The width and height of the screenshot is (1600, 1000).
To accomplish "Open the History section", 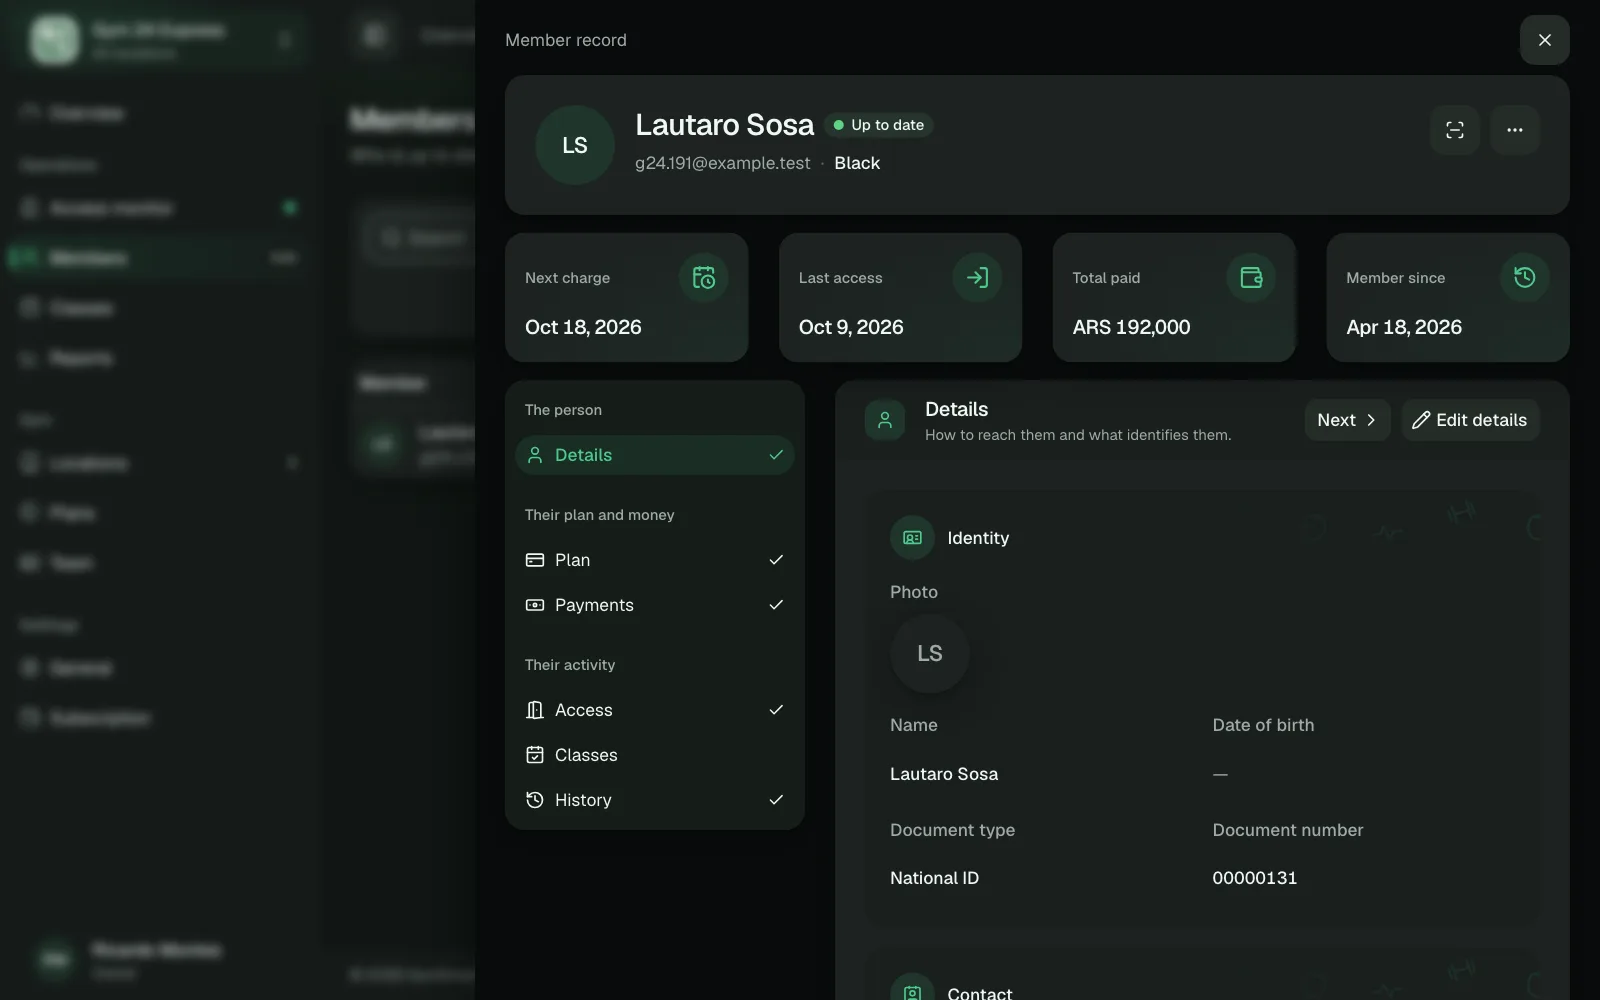I will [x=655, y=800].
